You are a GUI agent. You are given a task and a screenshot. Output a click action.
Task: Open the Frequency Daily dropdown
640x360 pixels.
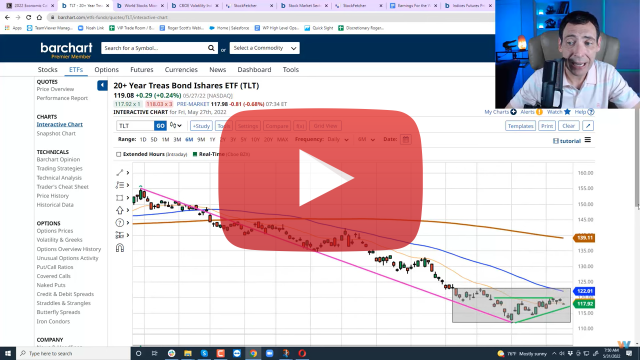tap(338, 140)
